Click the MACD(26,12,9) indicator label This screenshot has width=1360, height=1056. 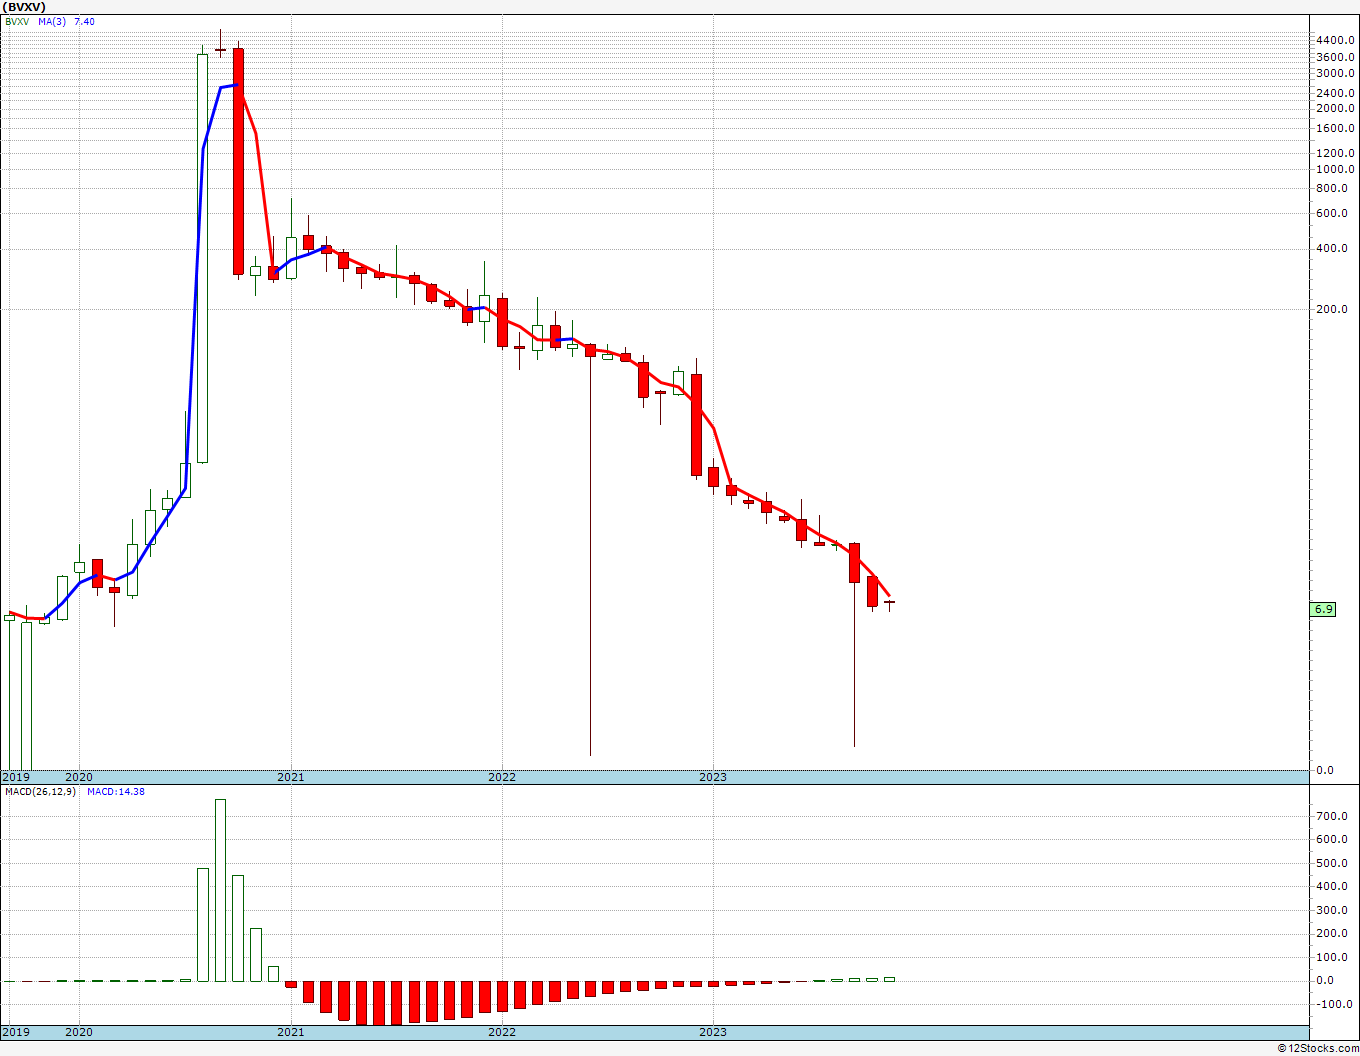click(40, 792)
